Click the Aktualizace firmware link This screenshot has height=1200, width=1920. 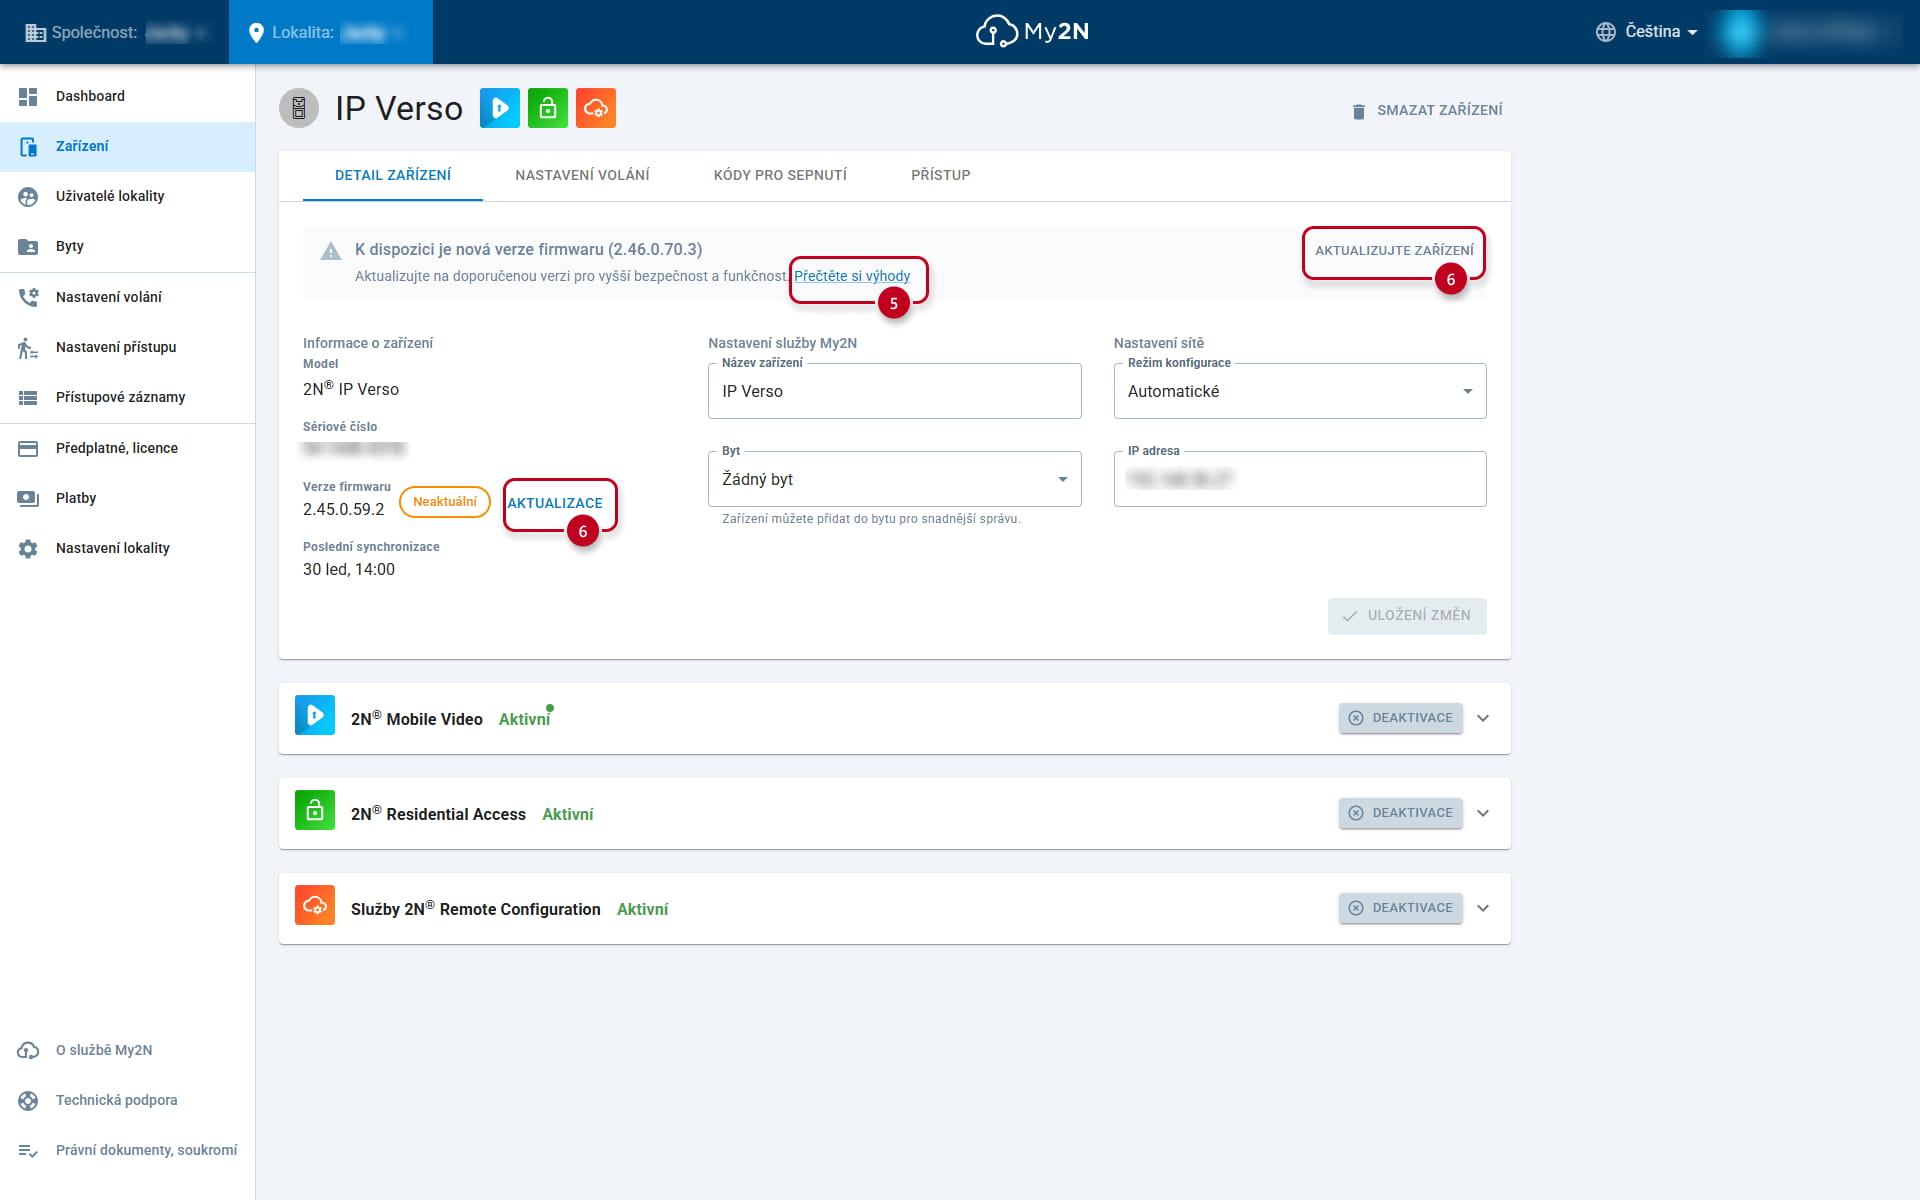tap(555, 503)
